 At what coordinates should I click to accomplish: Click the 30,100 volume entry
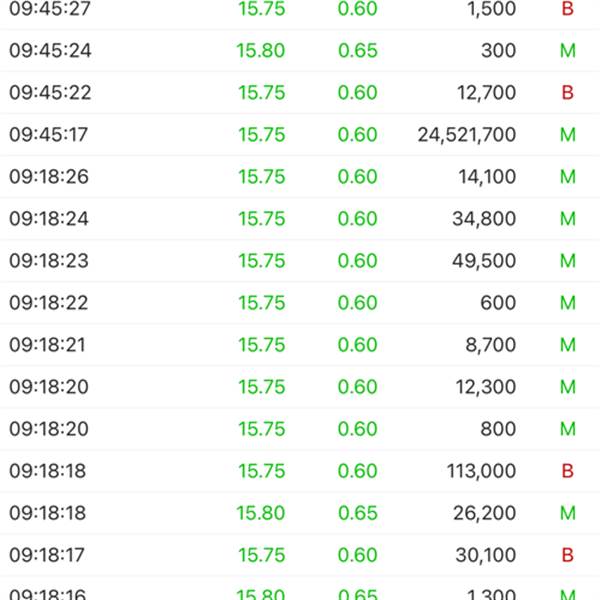[x=484, y=555]
